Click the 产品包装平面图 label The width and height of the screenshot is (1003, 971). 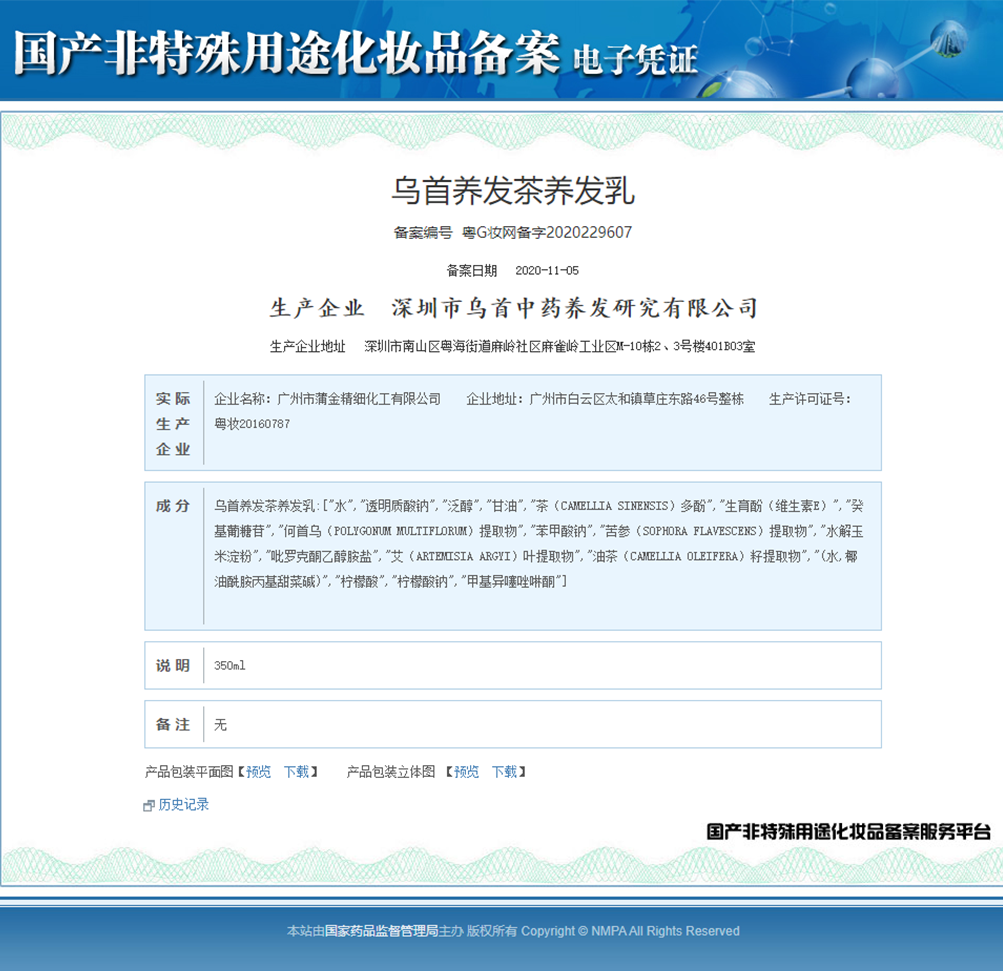[x=189, y=772]
